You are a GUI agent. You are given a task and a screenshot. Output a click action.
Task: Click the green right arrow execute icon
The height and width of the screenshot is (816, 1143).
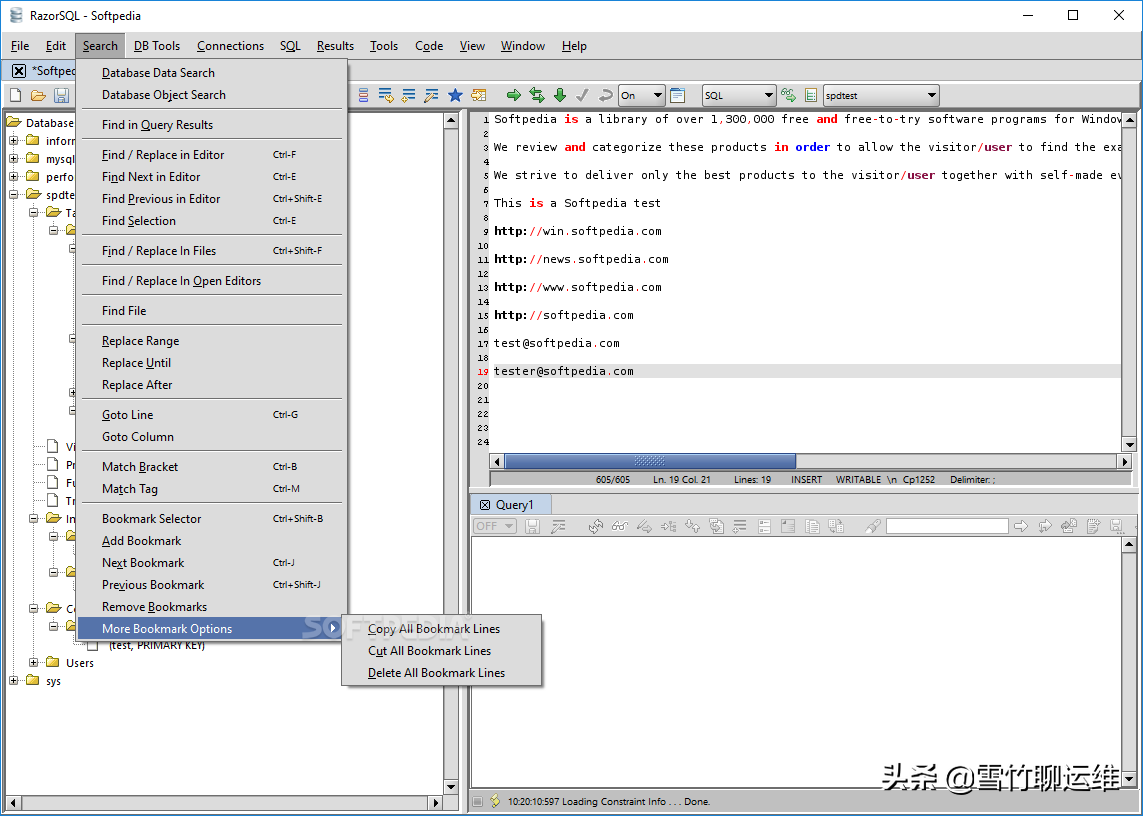(513, 95)
